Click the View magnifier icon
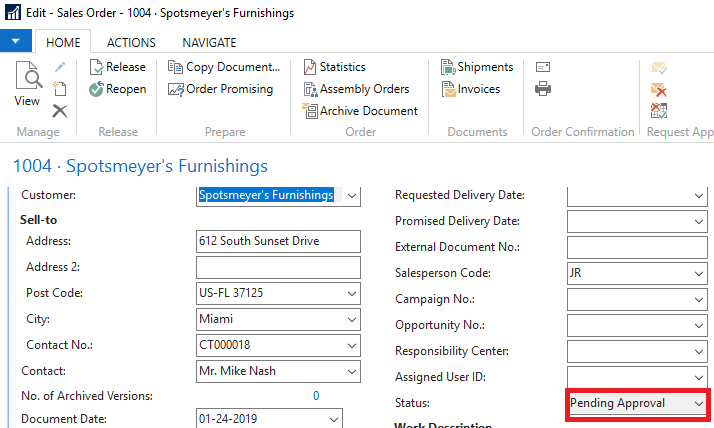 click(x=28, y=75)
